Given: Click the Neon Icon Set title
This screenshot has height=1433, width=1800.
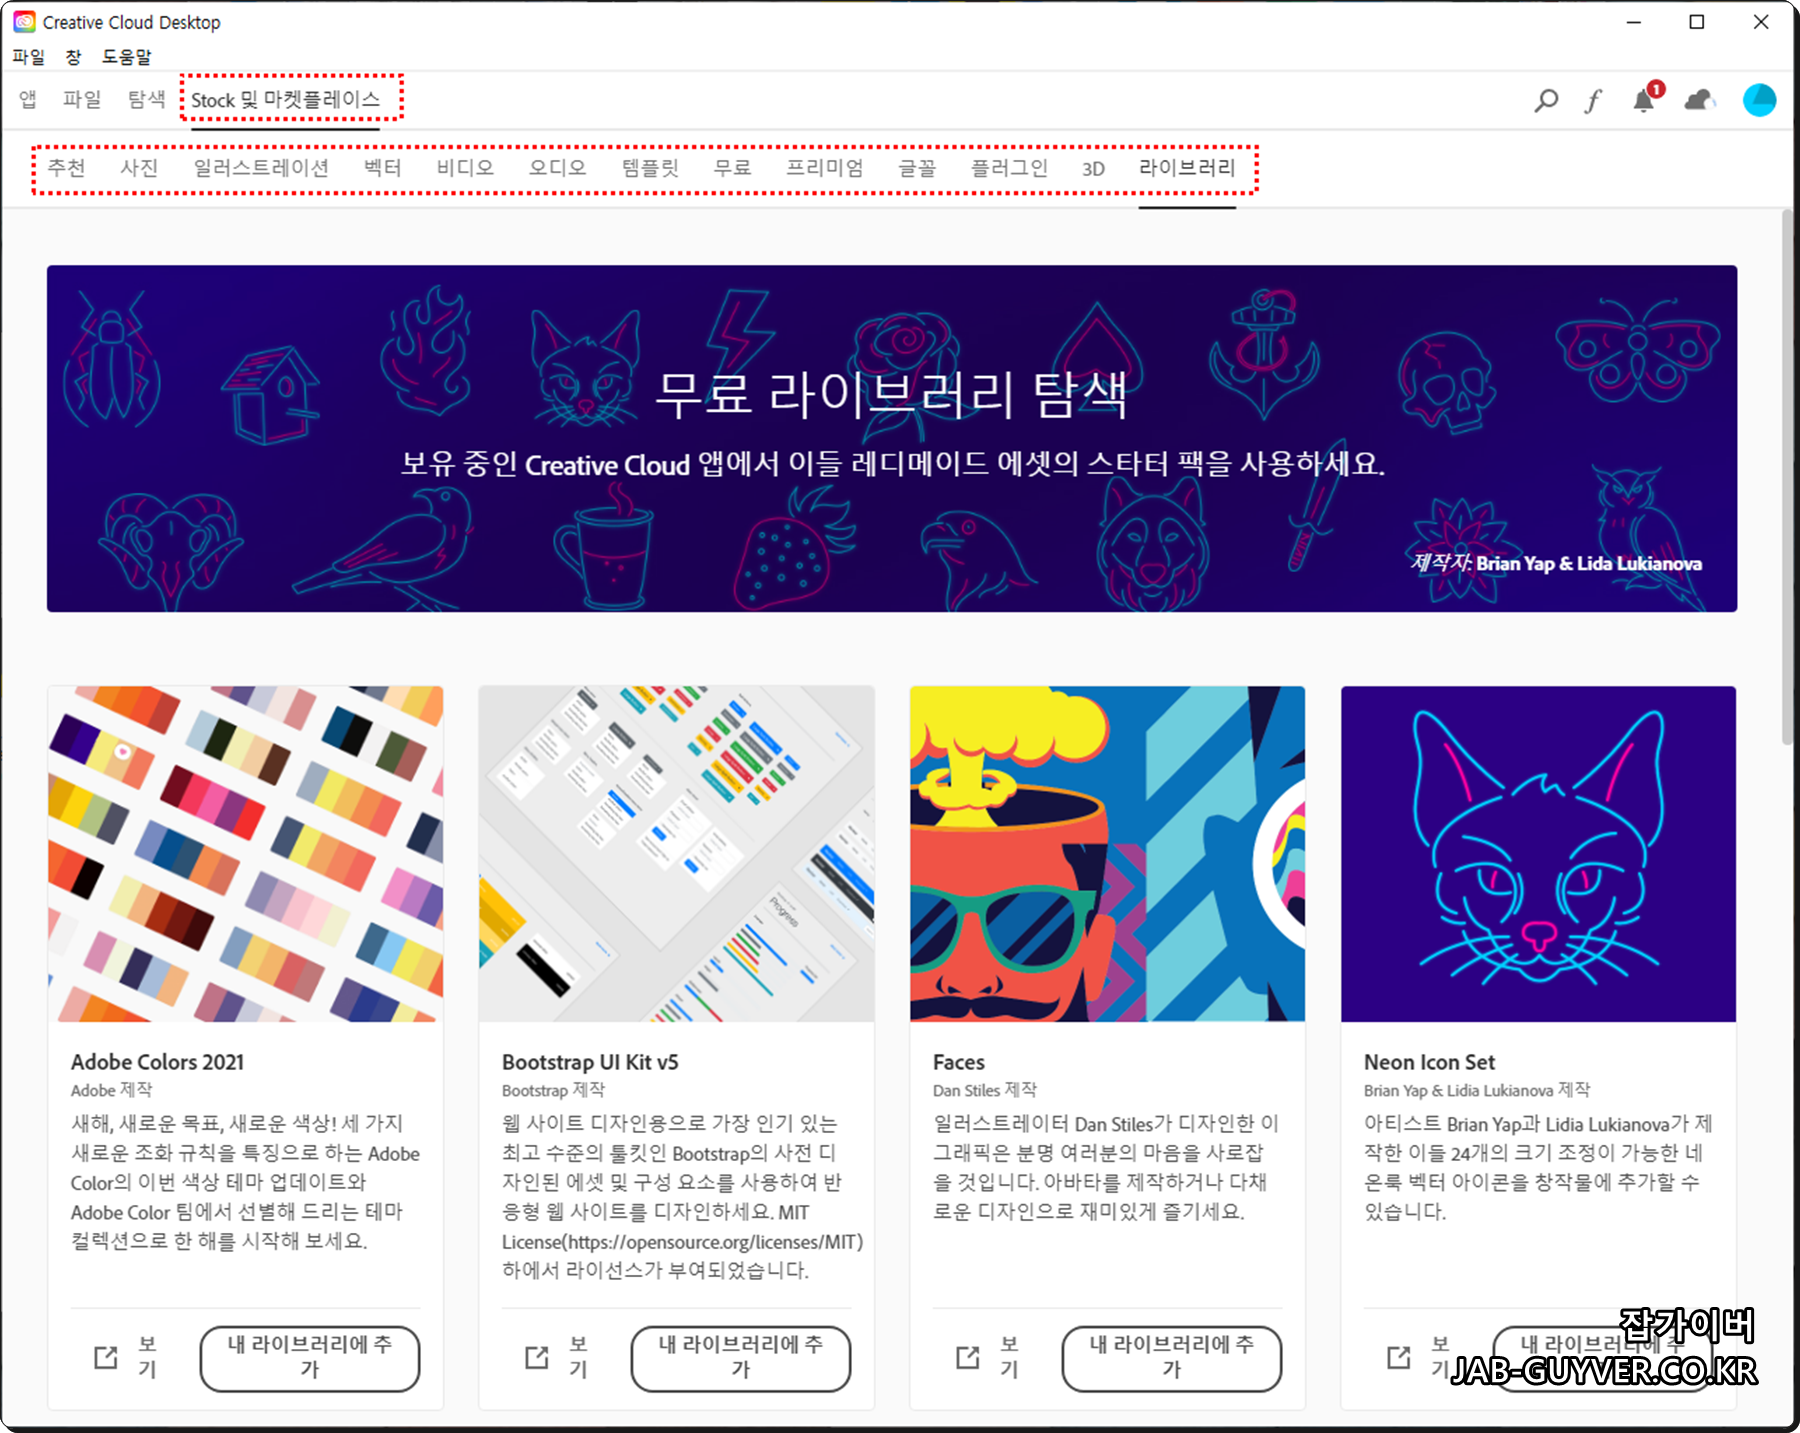Looking at the screenshot, I should pos(1430,1062).
